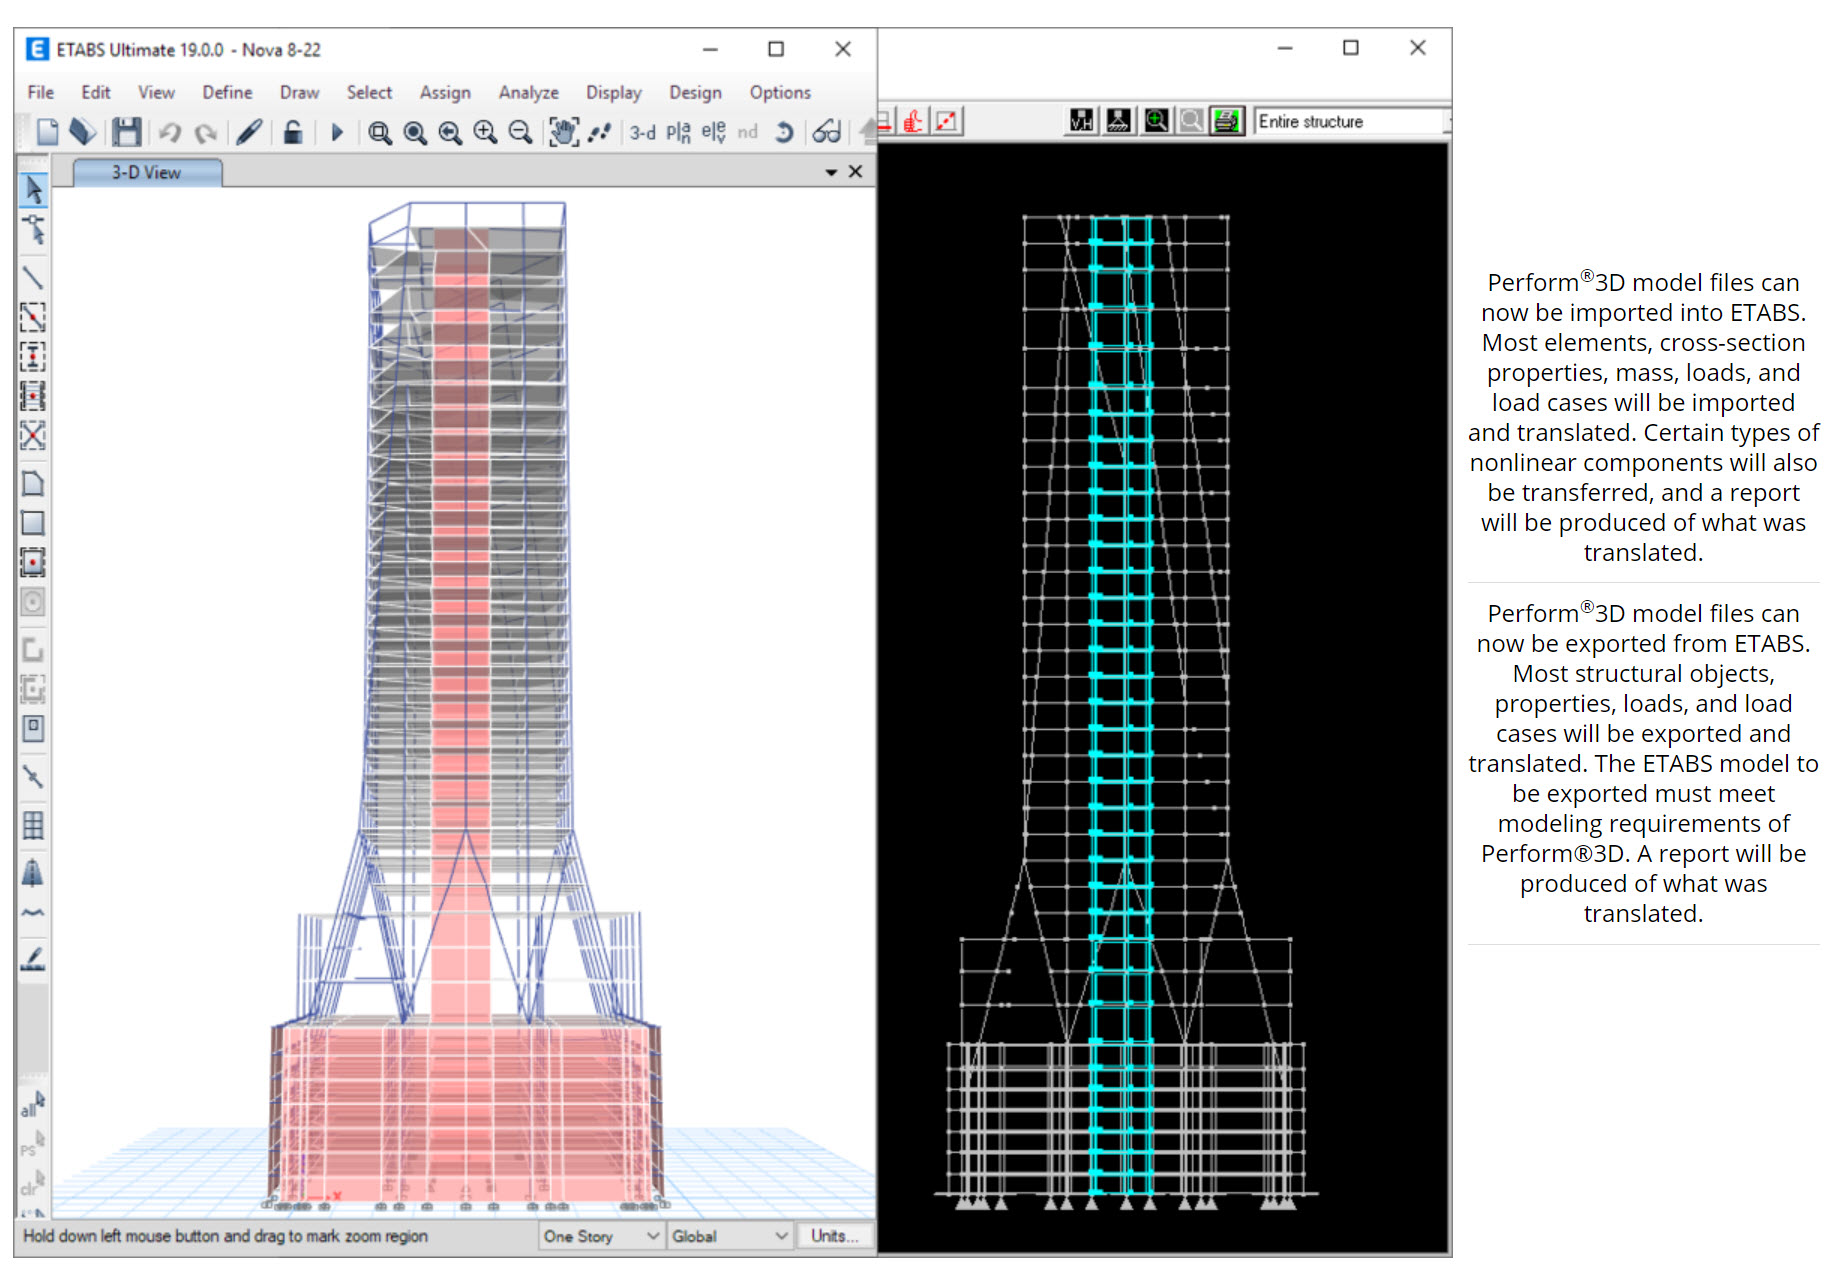
Task: Click the Zoom Out minus magnifier icon
Action: (x=520, y=132)
